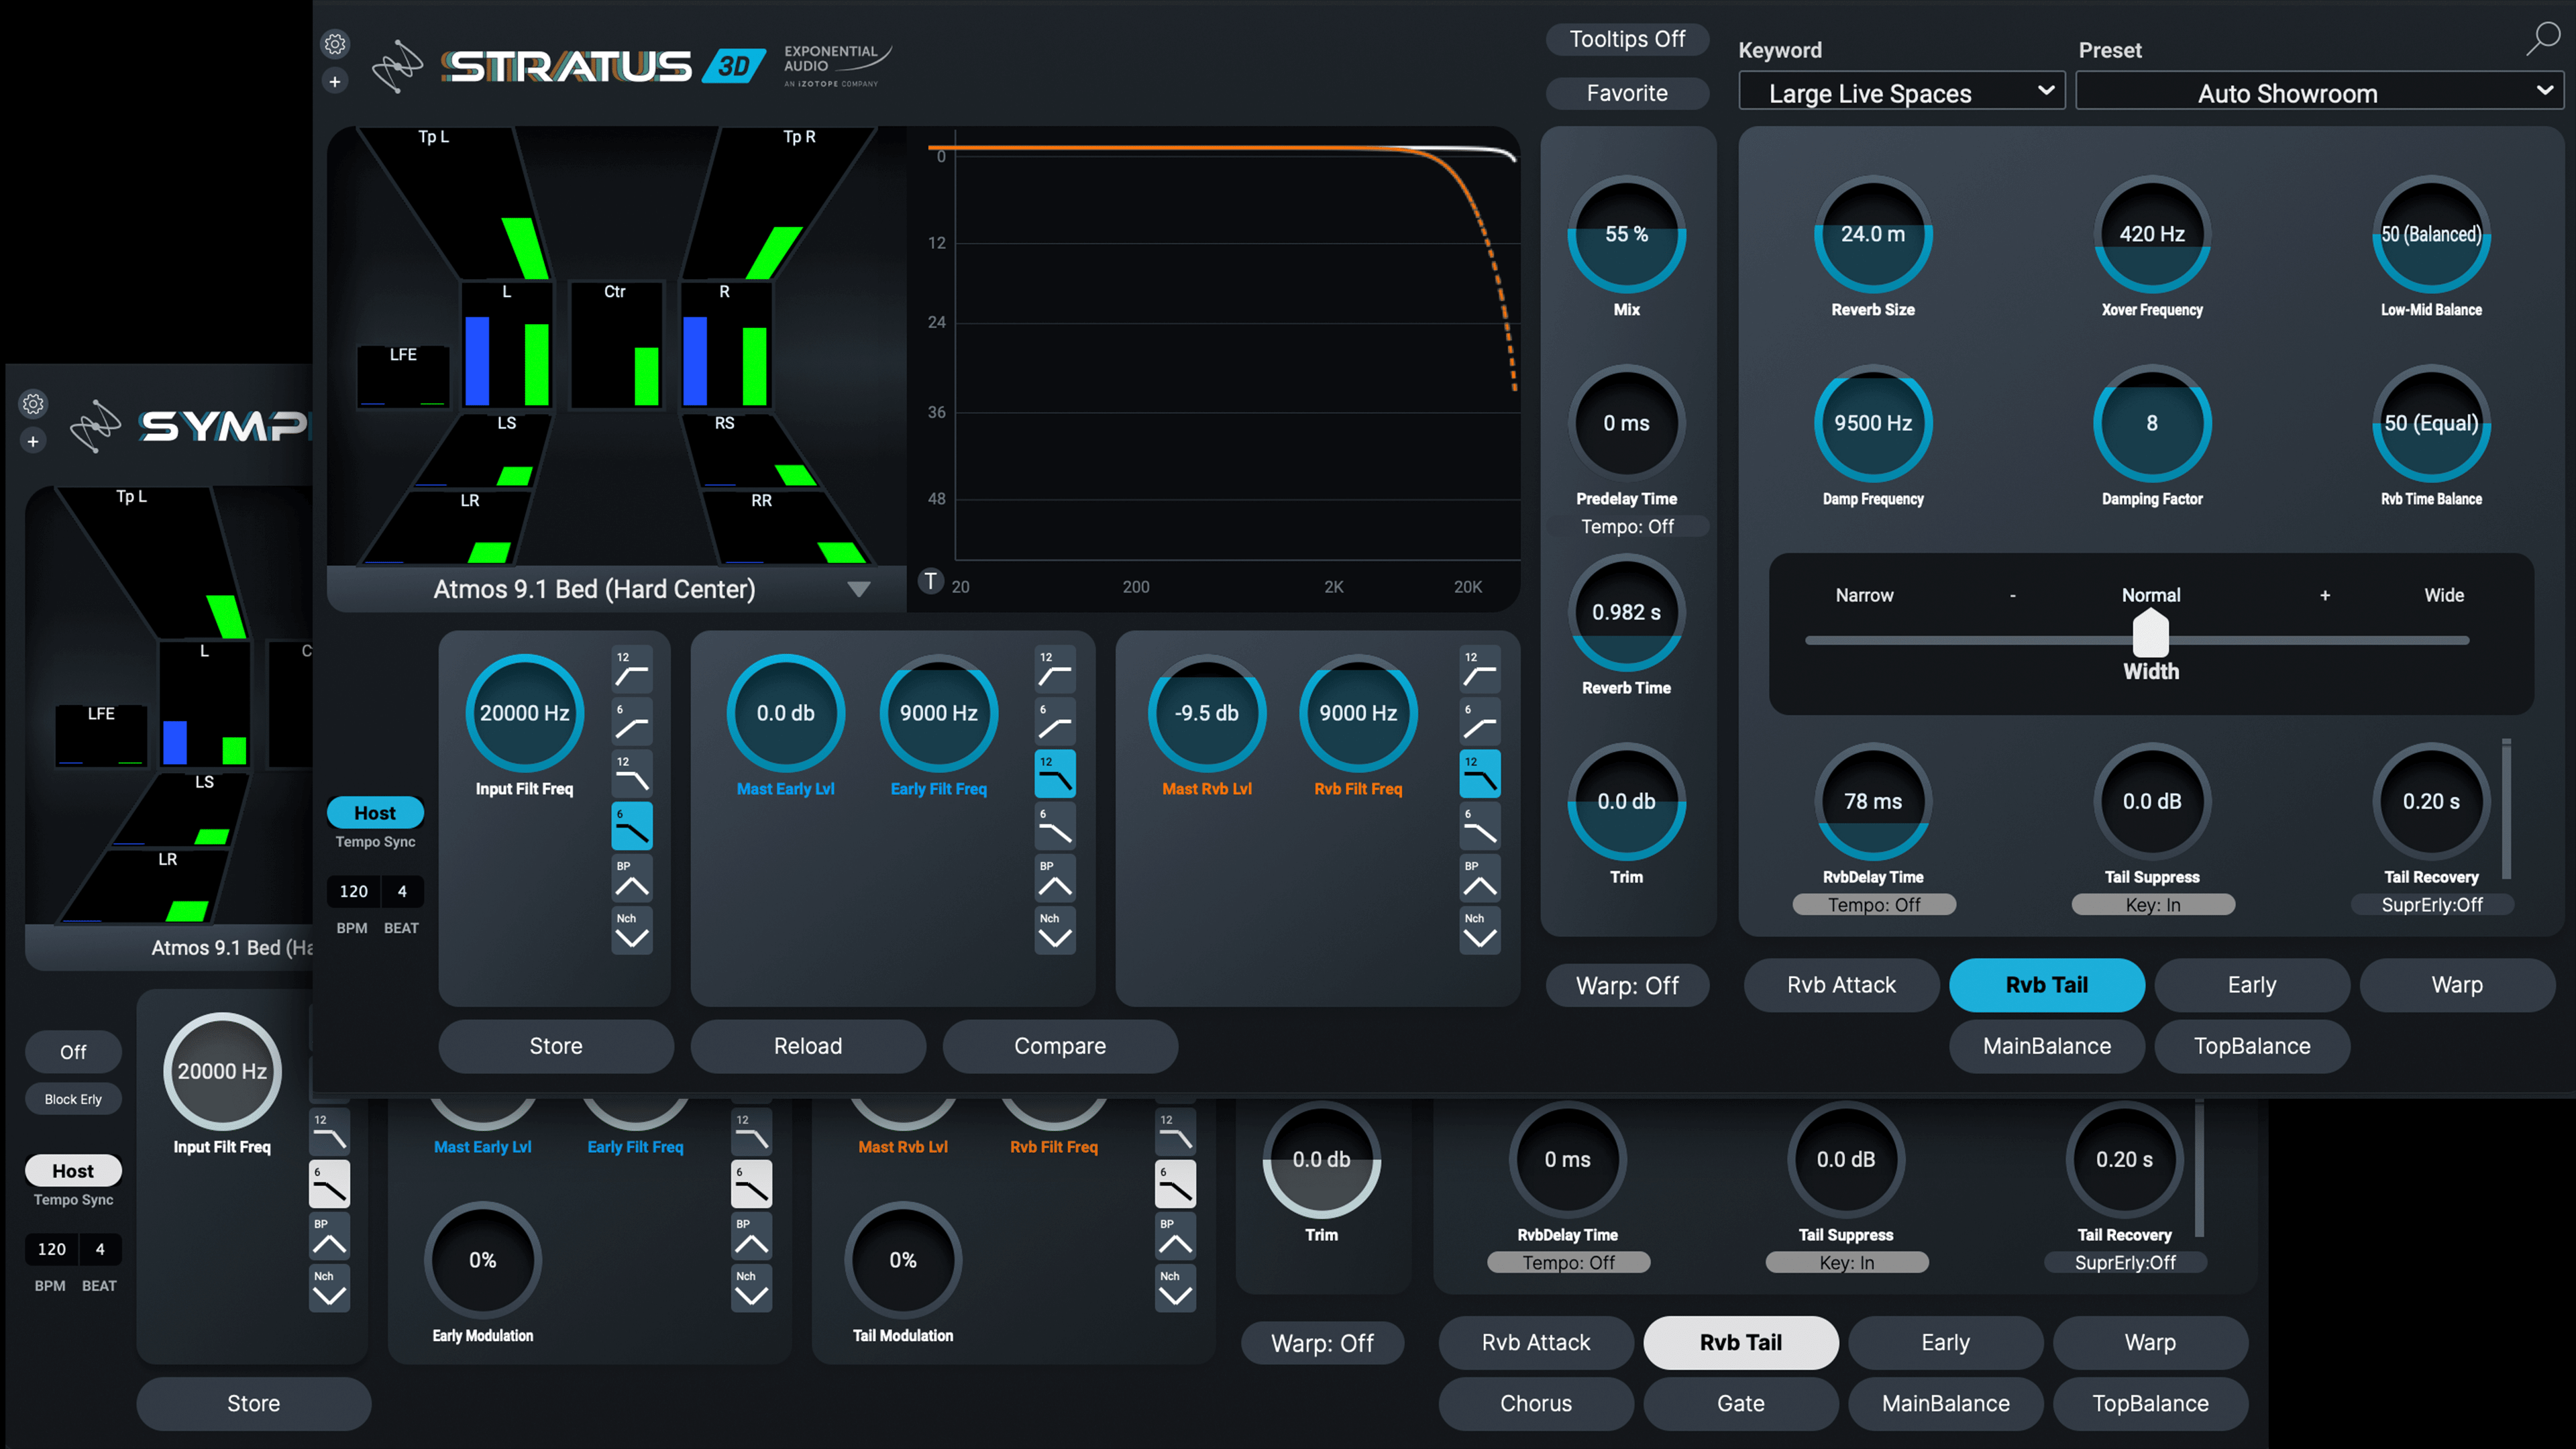Click the Compare button
This screenshot has width=2576, height=1449.
tap(1060, 1046)
